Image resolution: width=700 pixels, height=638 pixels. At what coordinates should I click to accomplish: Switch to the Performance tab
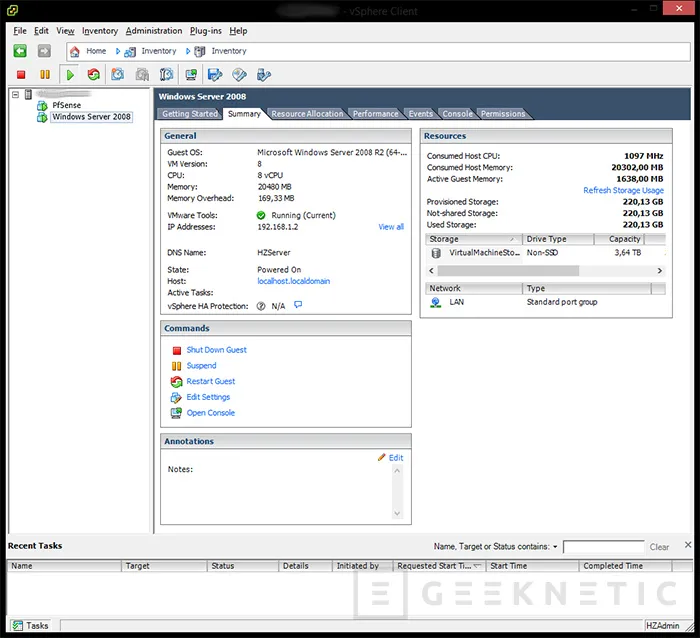click(x=375, y=114)
